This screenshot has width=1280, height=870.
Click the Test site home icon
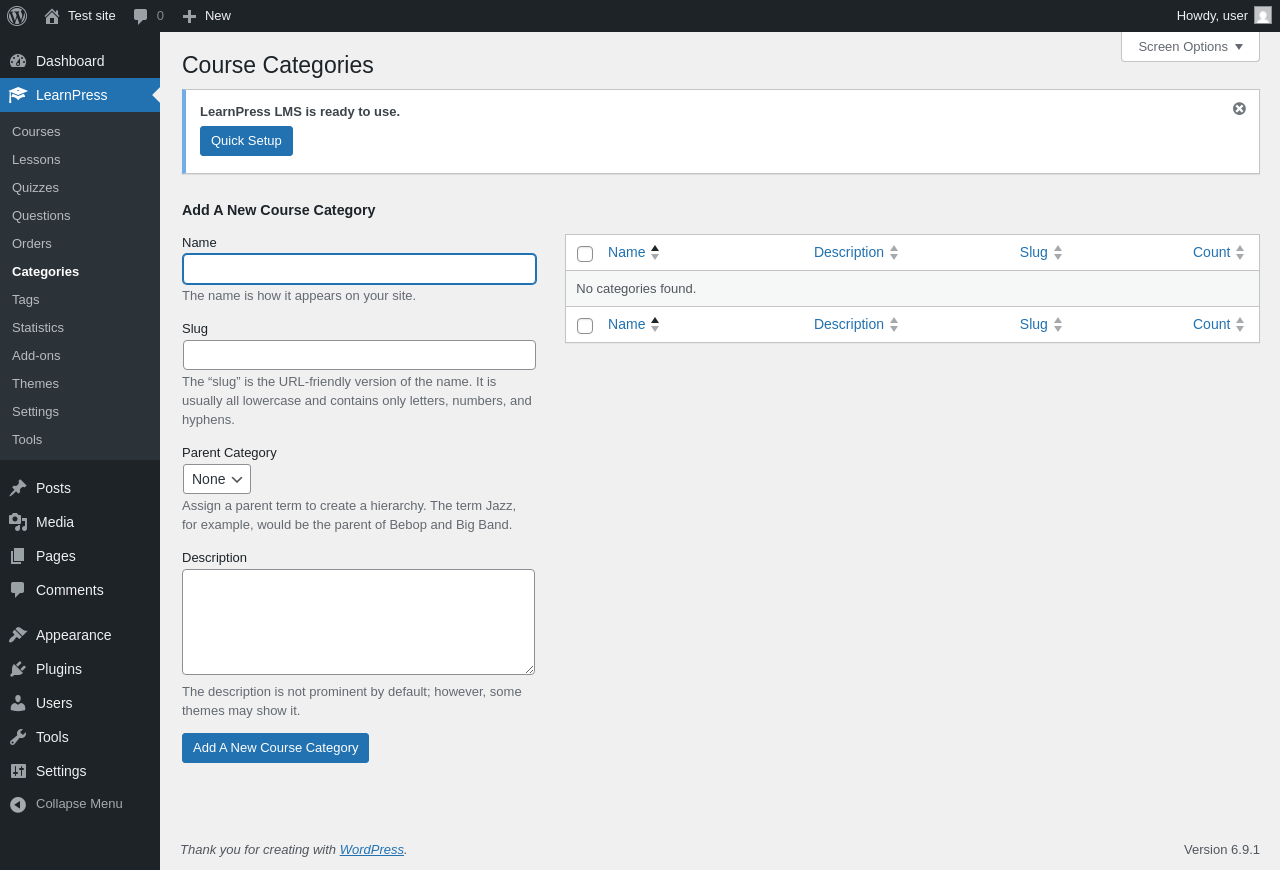click(52, 16)
